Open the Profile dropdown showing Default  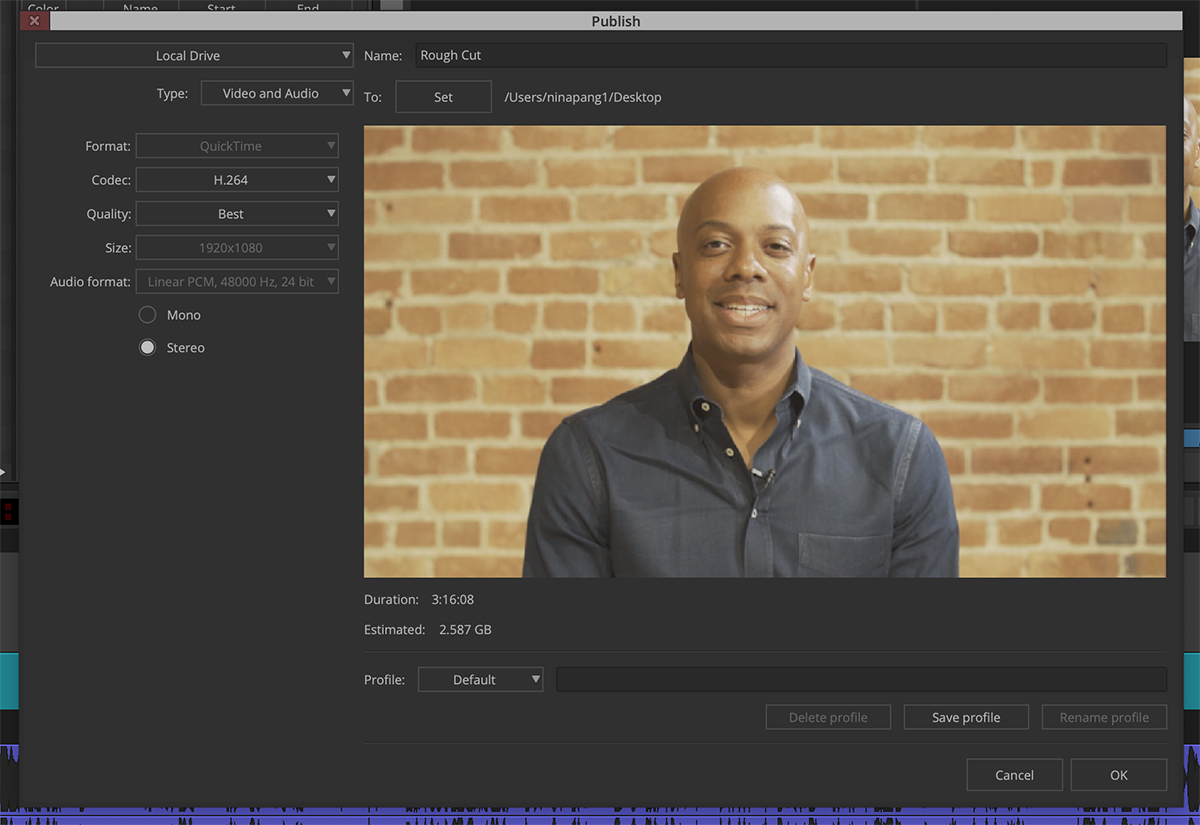tap(480, 679)
